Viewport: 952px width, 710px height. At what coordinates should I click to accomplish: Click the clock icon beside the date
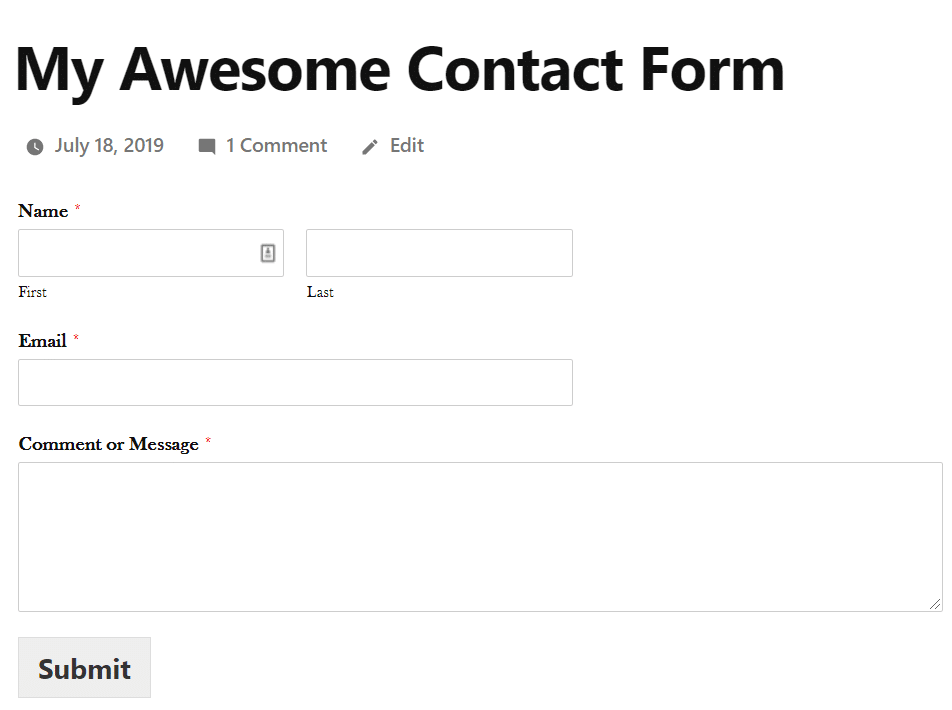[x=34, y=146]
